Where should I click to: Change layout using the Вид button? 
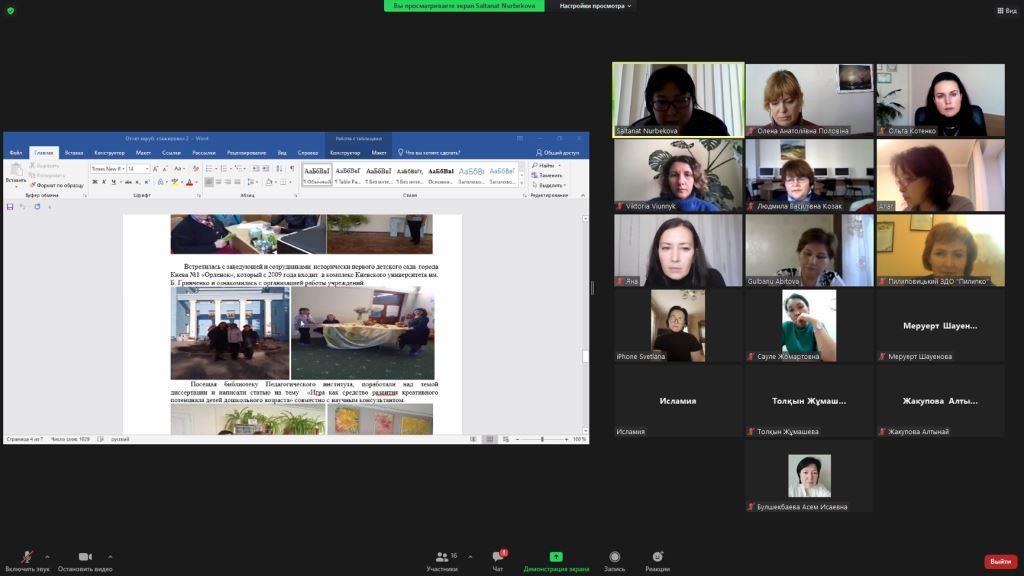tap(1006, 10)
